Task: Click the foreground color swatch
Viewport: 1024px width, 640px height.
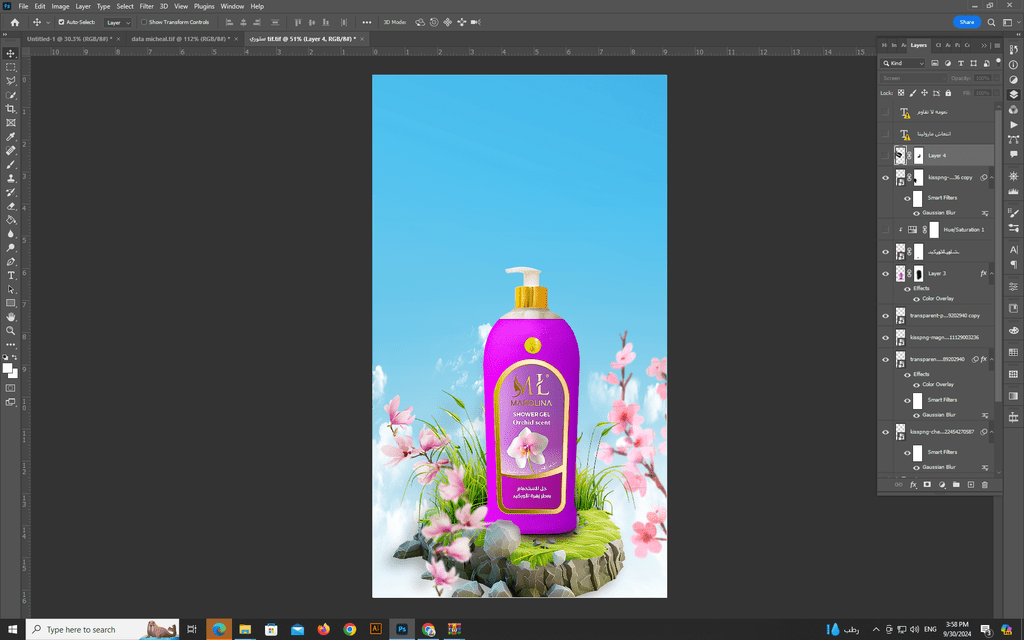Action: tap(7, 368)
